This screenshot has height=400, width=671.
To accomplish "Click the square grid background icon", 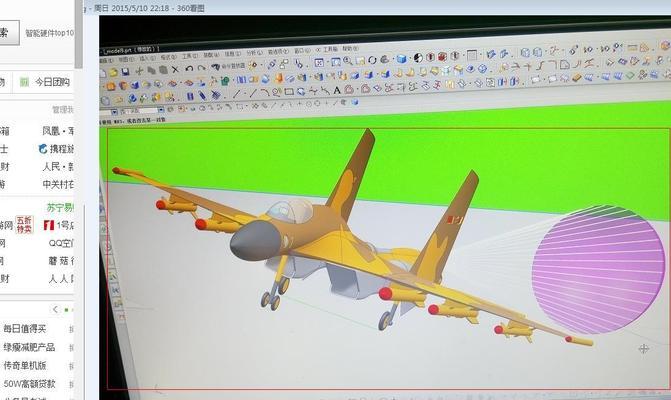I will [x=472, y=55].
